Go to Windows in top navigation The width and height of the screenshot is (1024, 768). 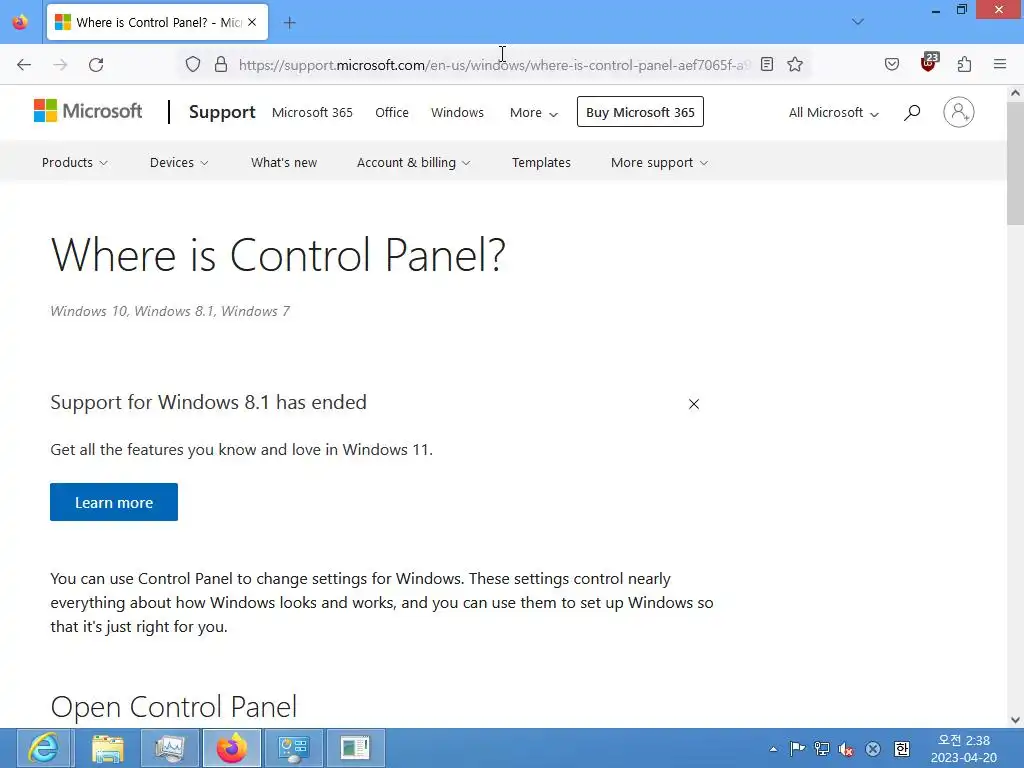[457, 112]
